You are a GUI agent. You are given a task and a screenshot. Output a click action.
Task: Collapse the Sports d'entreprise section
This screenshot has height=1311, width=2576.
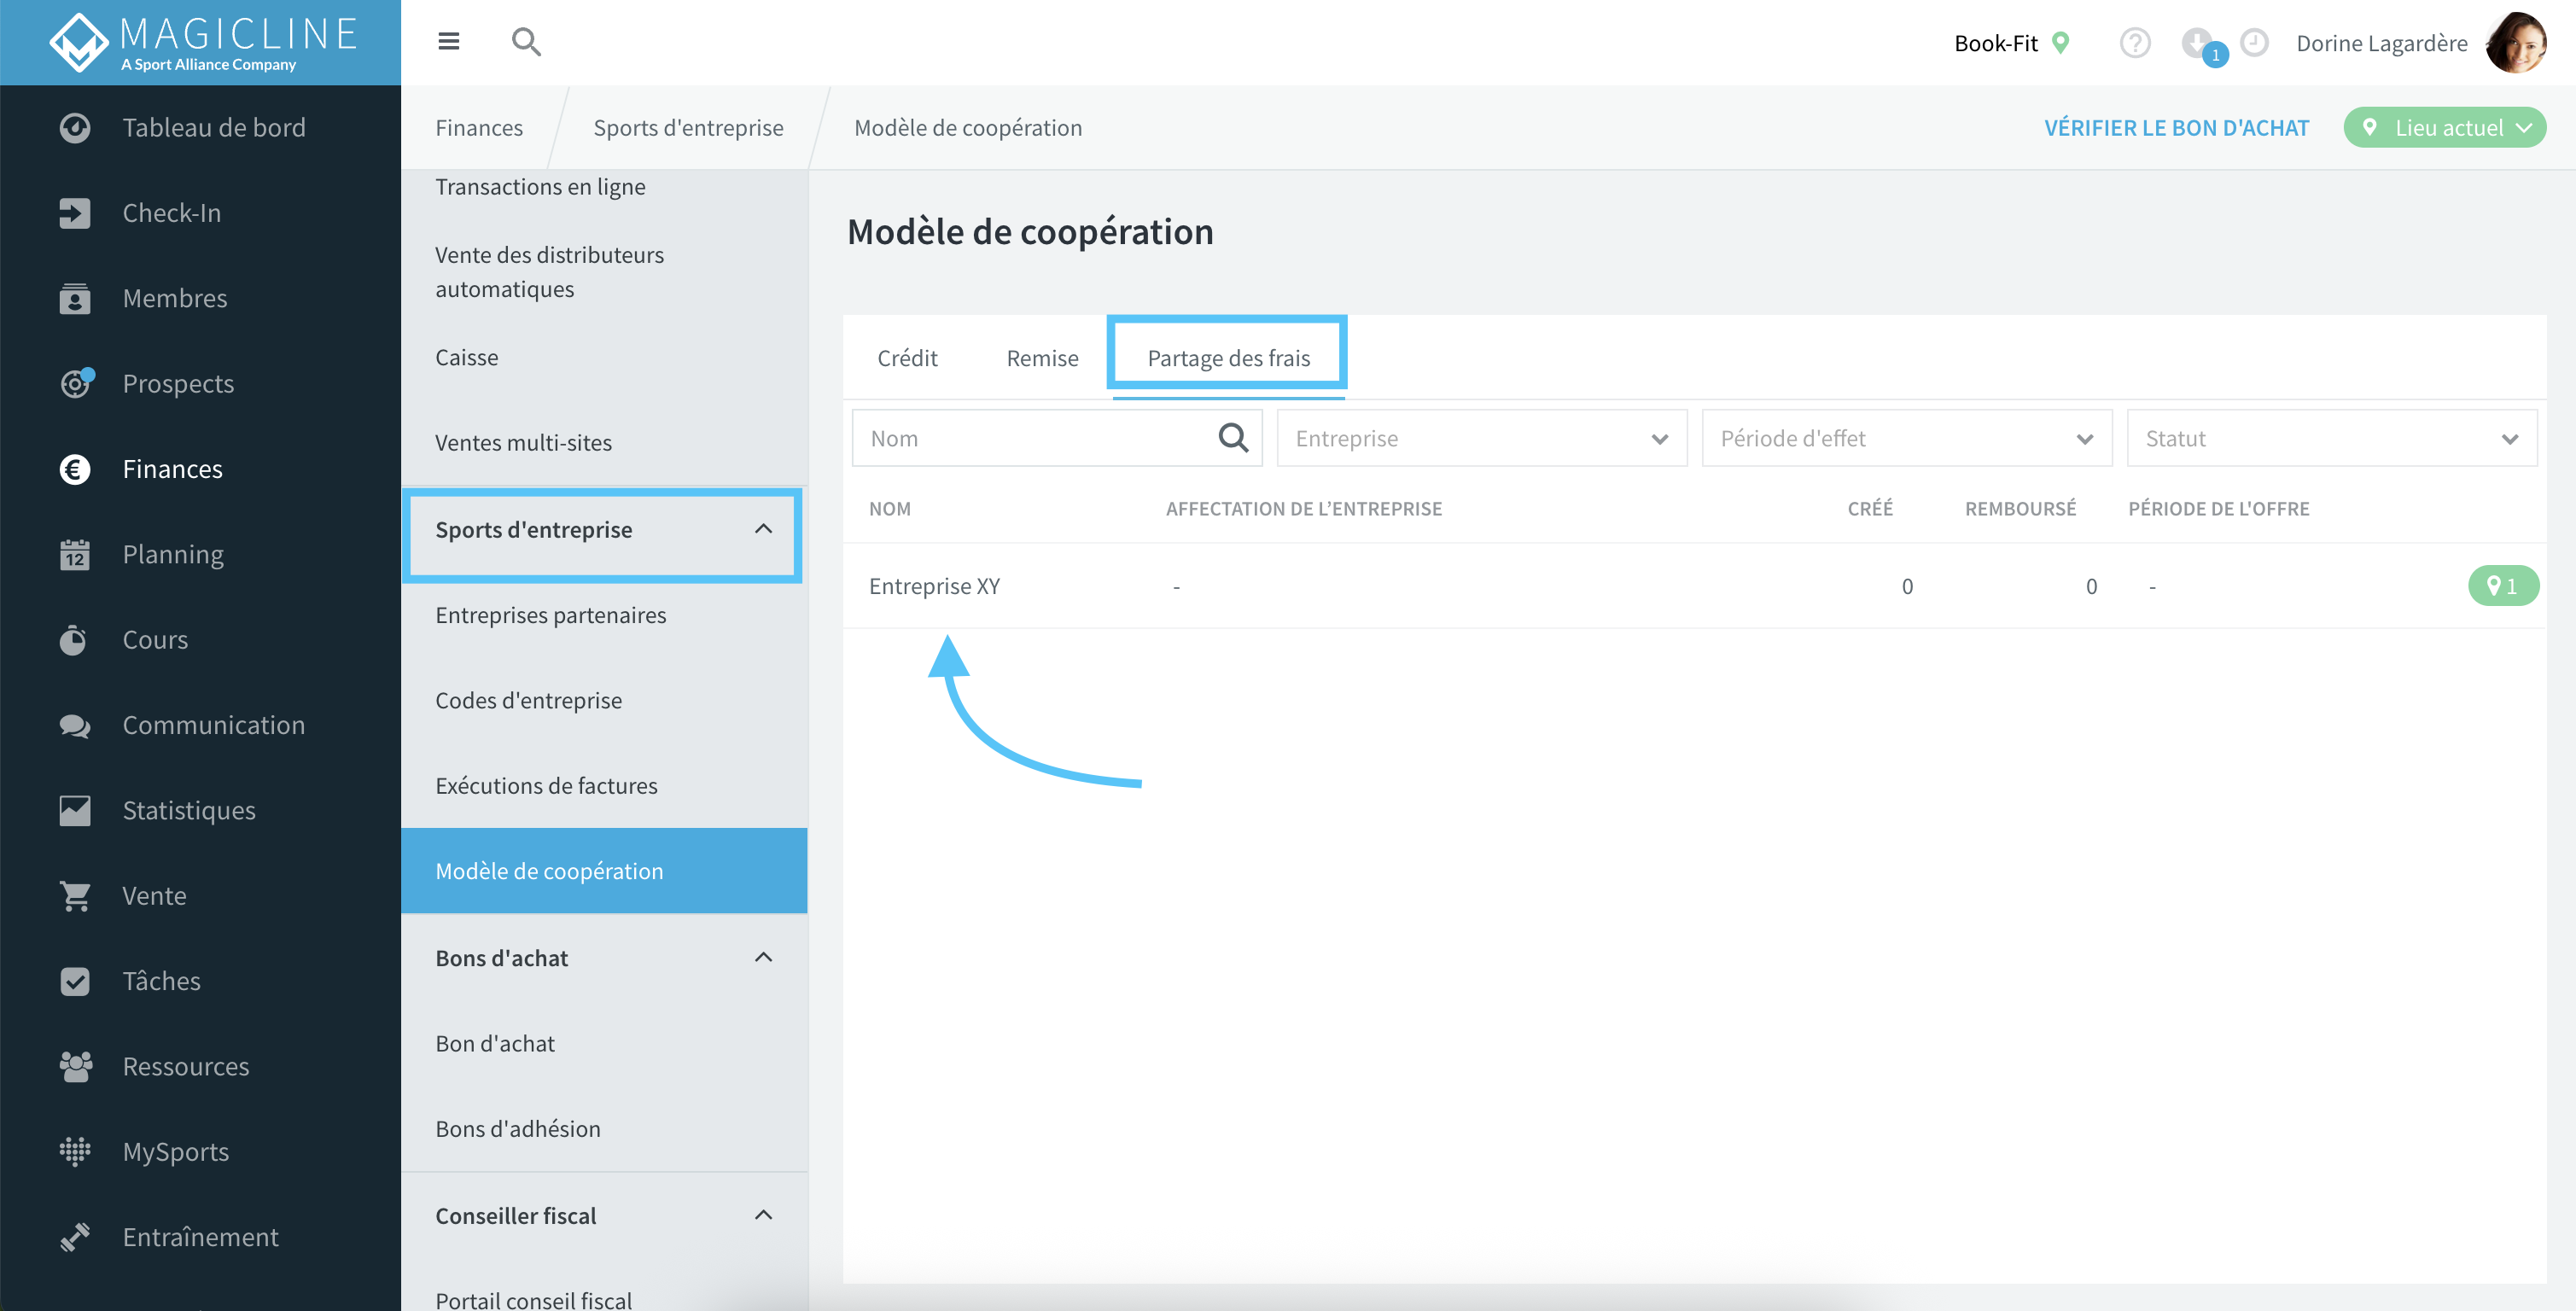click(x=763, y=529)
